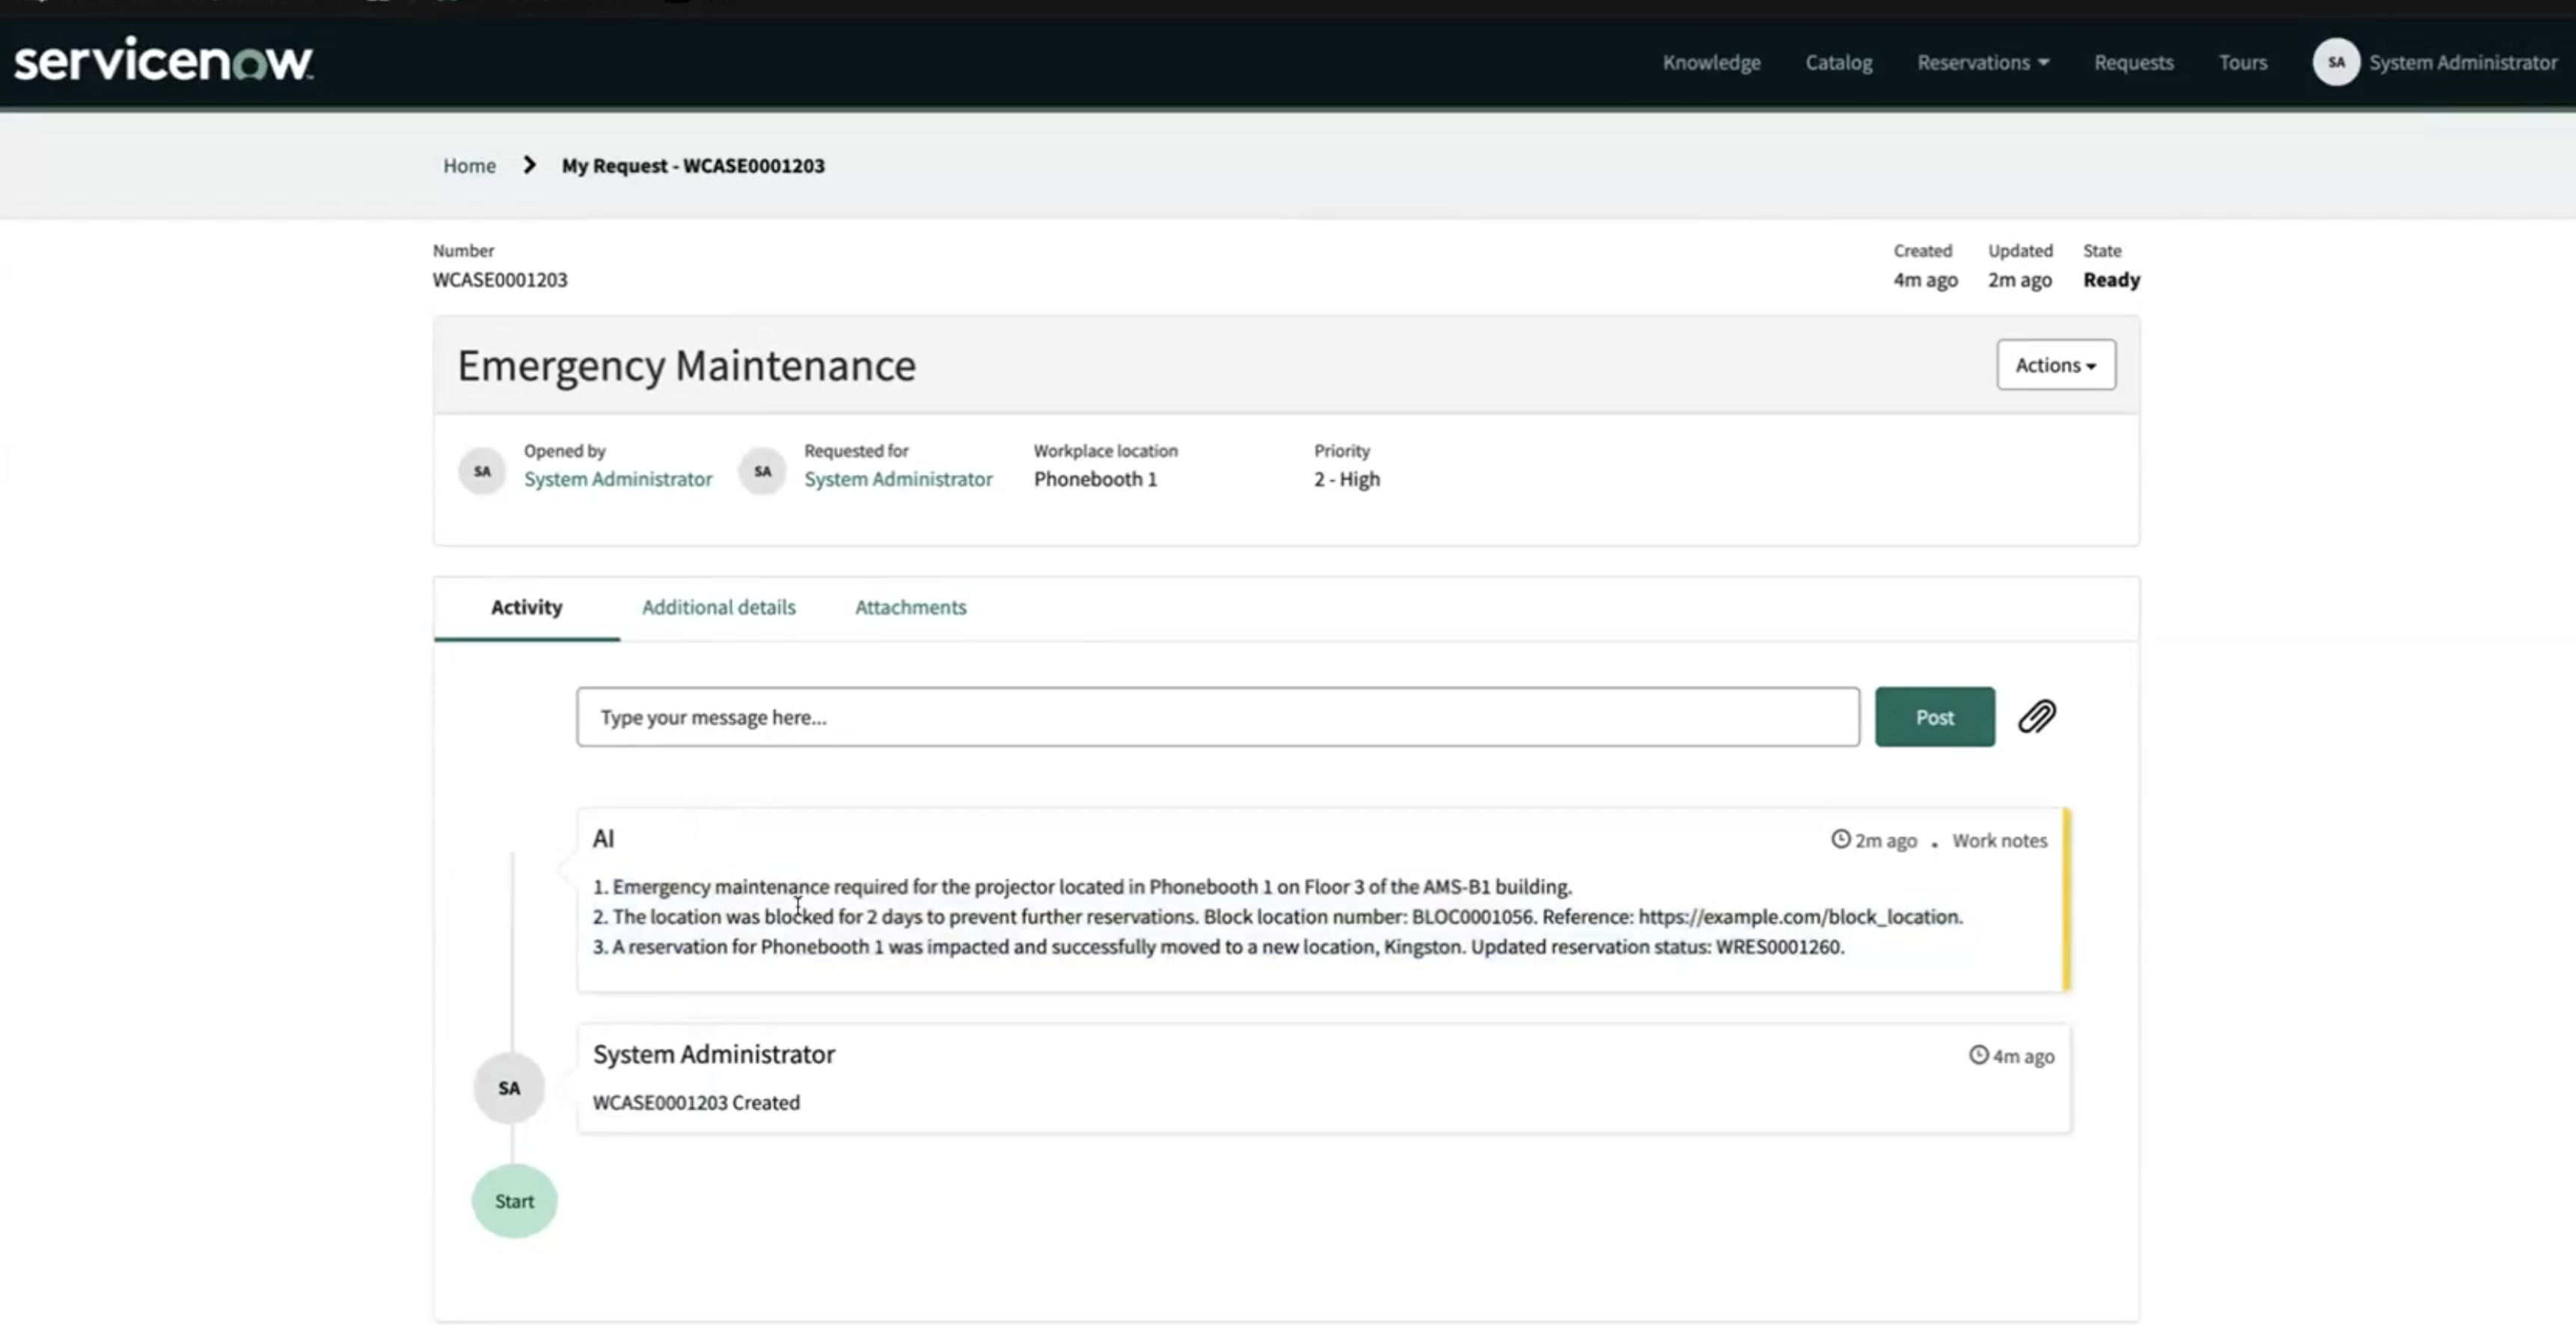
Task: Open the Knowledge menu item
Action: tap(1711, 62)
